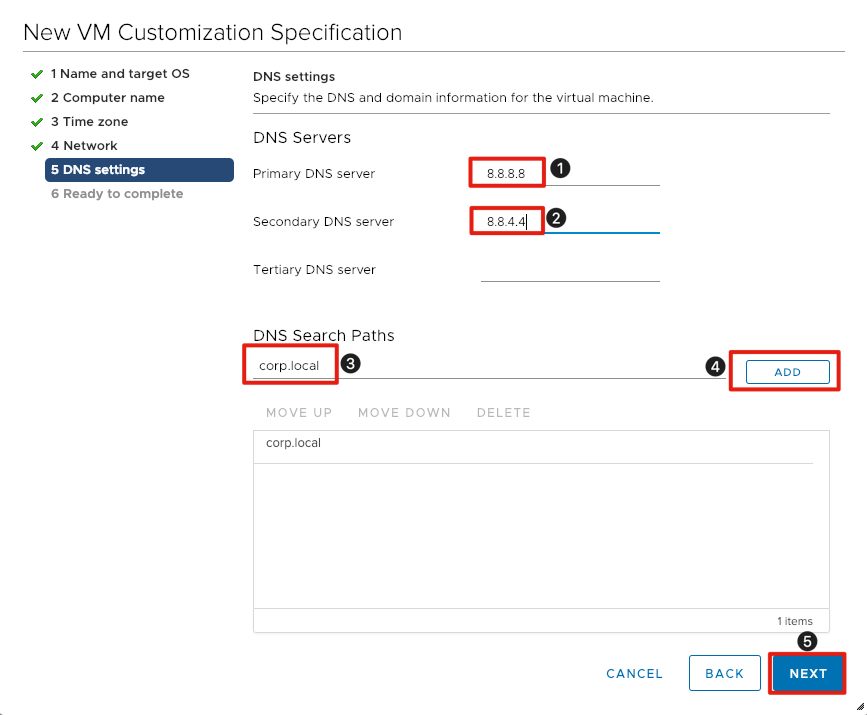Select corp.local entry in the search paths list
This screenshot has height=715, width=867.
click(294, 443)
